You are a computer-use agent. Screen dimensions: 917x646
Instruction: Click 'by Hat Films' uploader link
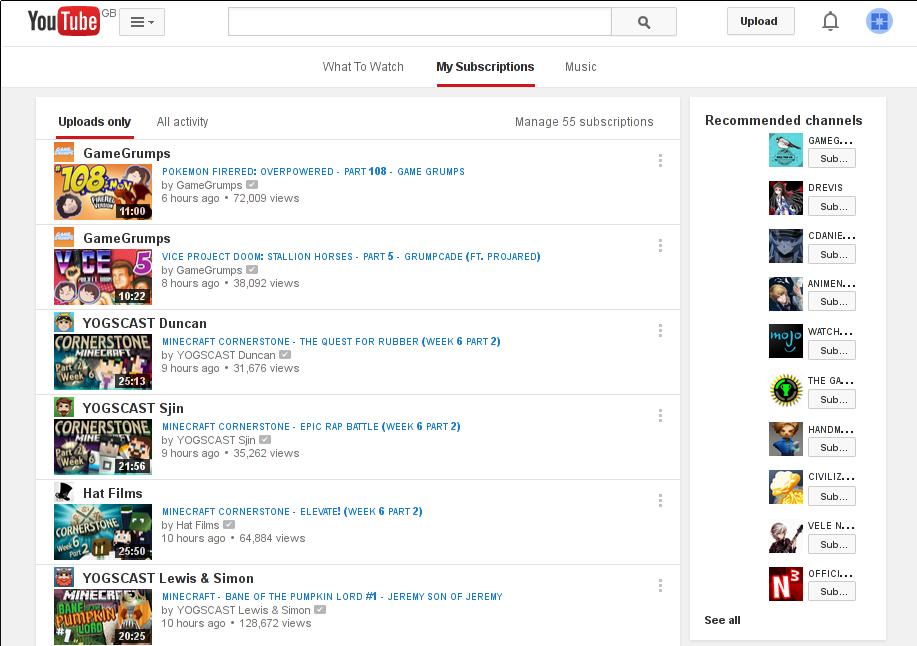coord(191,525)
